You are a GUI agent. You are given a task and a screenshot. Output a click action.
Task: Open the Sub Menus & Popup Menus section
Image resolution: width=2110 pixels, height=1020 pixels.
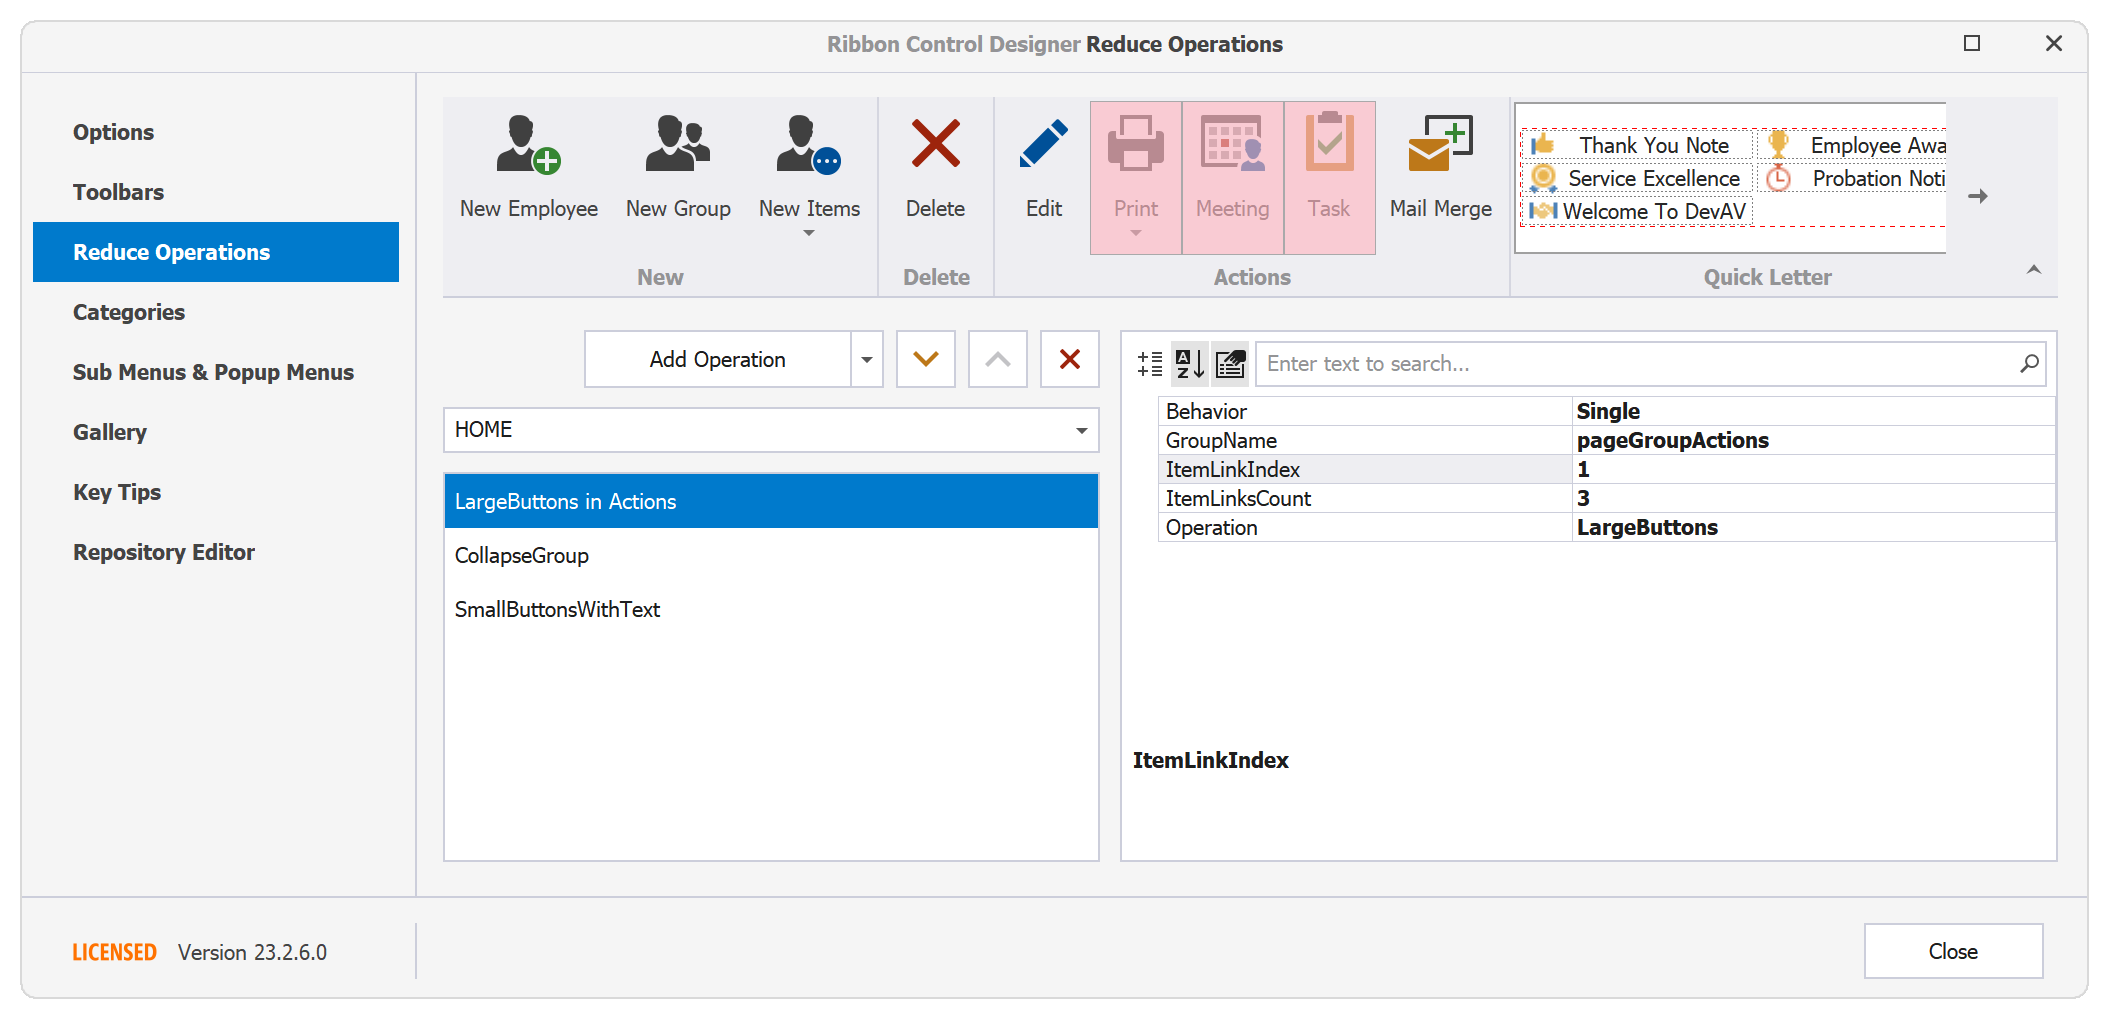click(213, 371)
